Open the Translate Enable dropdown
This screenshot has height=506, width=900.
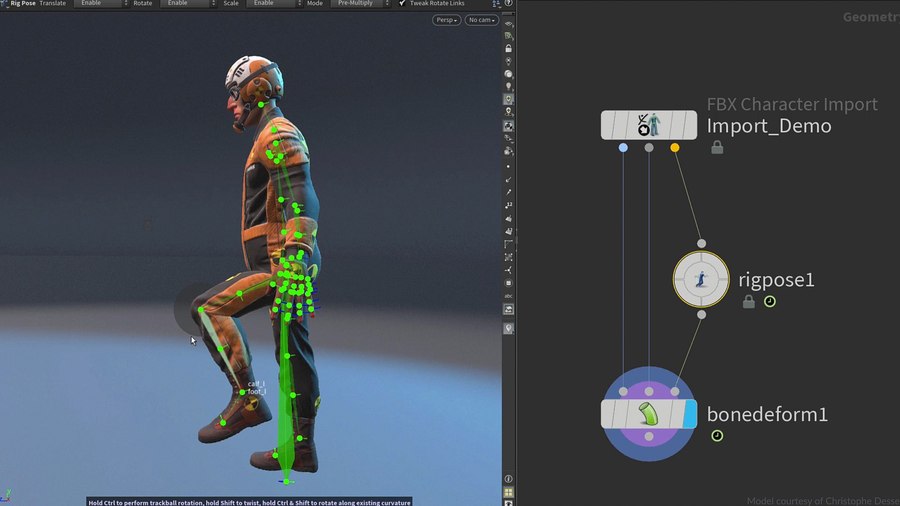point(98,4)
